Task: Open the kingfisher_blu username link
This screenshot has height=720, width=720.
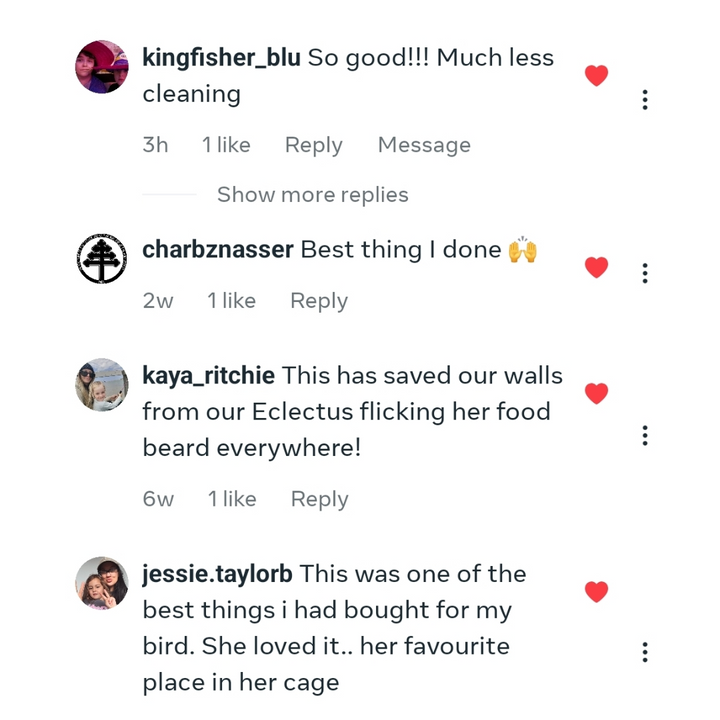Action: point(221,58)
